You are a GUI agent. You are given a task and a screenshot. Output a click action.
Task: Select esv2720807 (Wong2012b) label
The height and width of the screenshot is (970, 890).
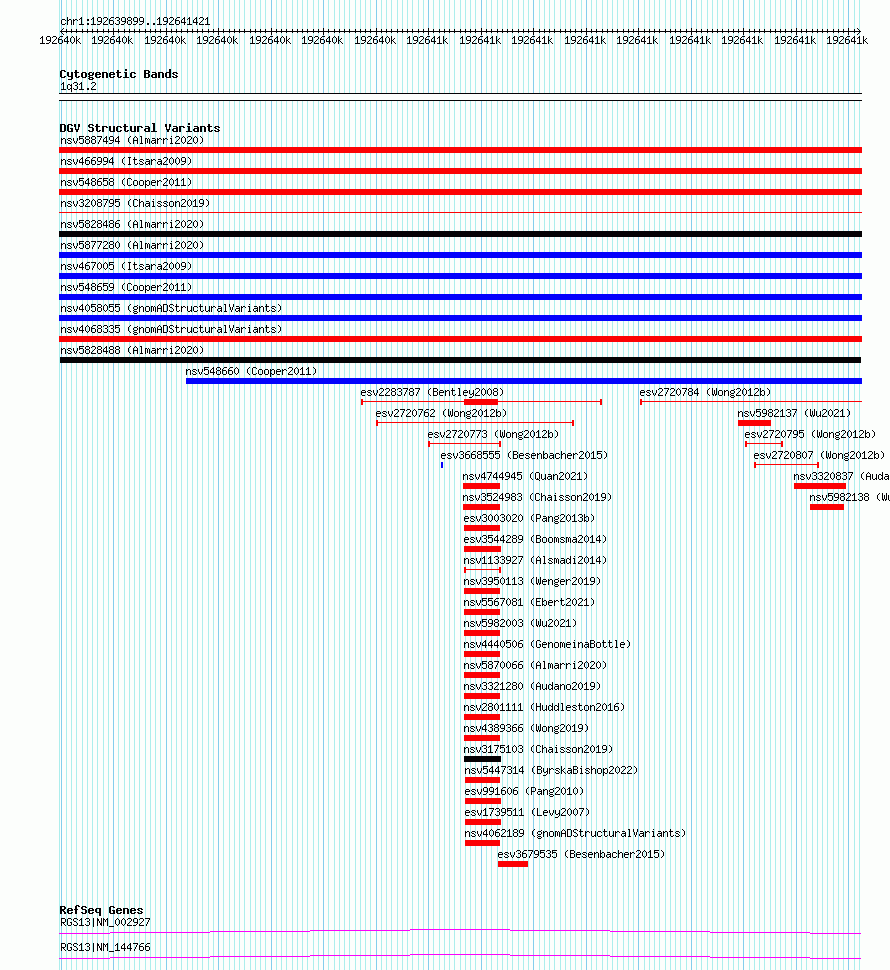pos(819,456)
